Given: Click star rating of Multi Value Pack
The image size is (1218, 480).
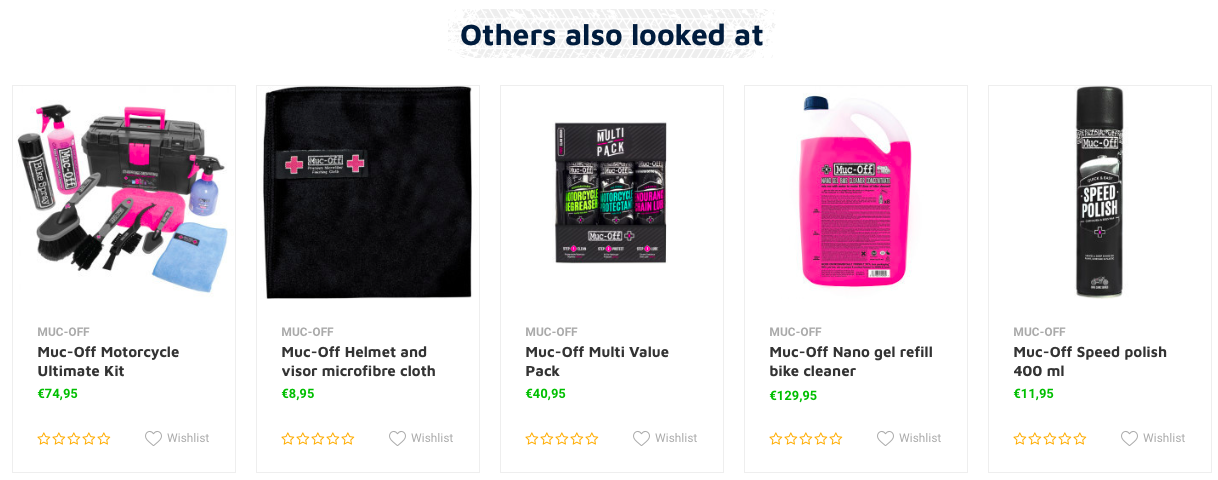Looking at the screenshot, I should pos(562,439).
